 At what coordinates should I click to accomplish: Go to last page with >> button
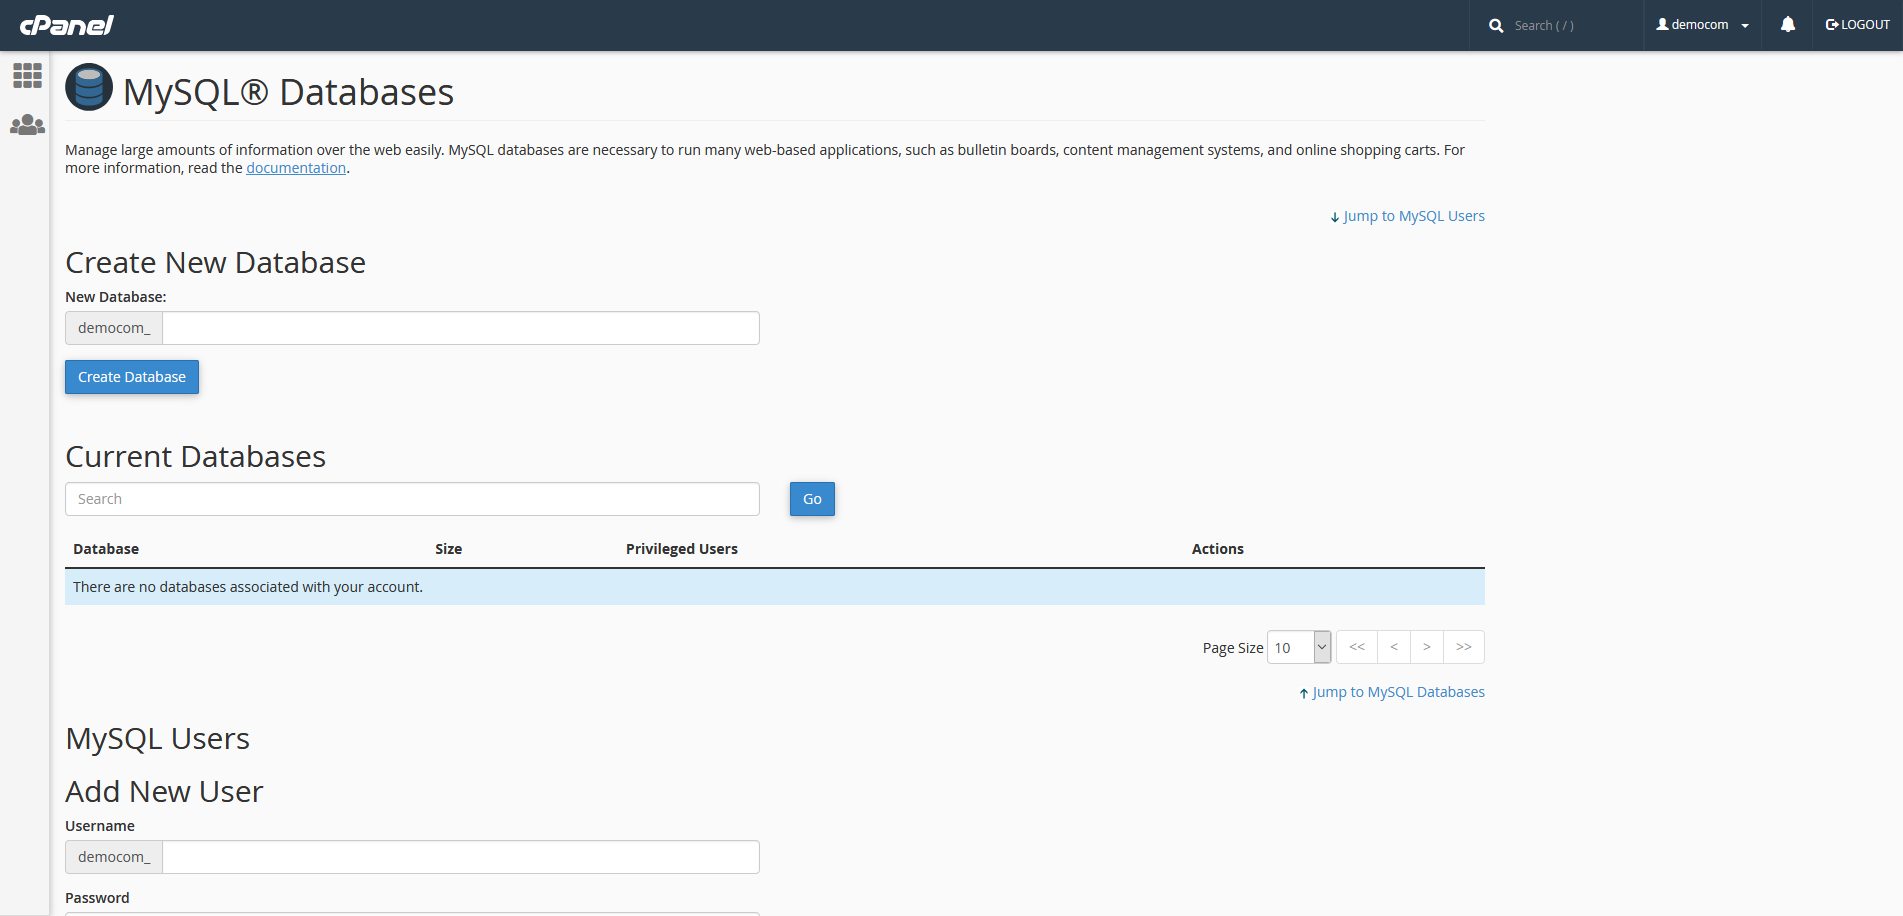coord(1463,647)
